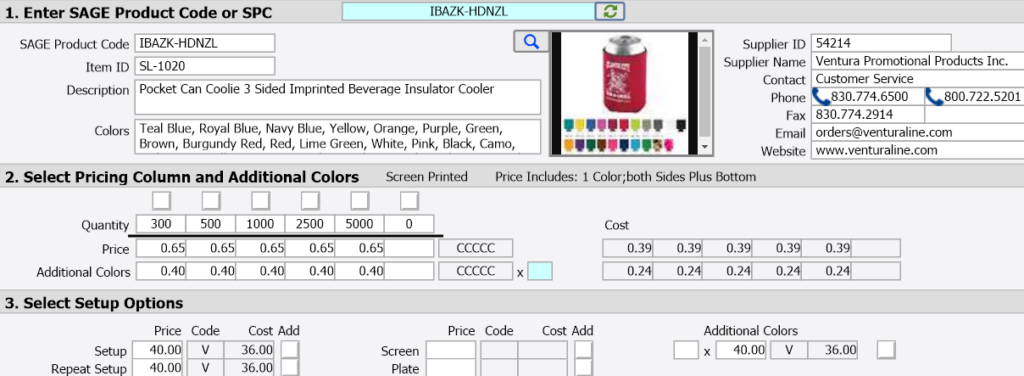Click the scroll up arrow in image panel
This screenshot has height=376, width=1024.
[705, 40]
